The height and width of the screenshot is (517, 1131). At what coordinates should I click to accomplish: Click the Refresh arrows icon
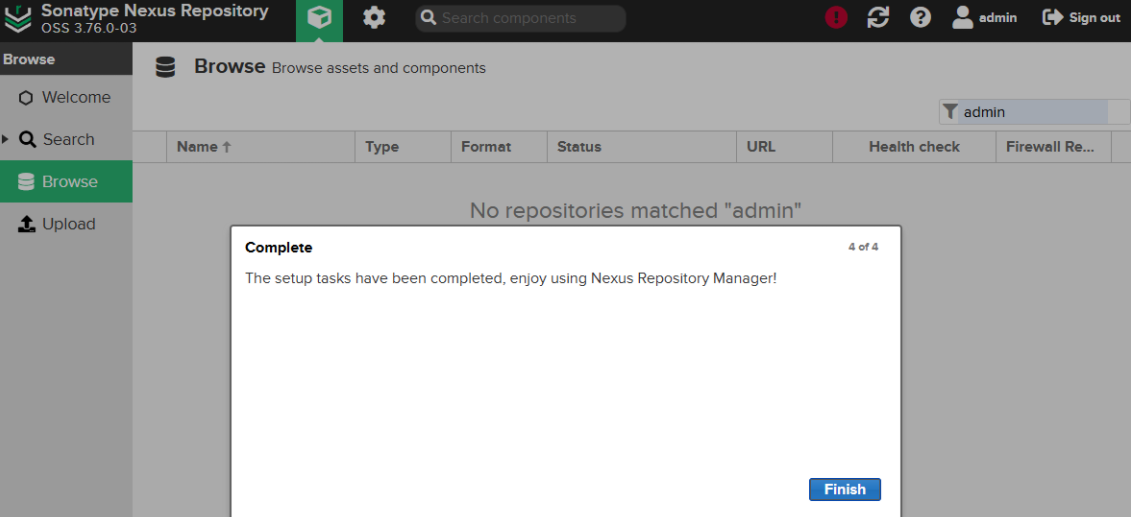coord(878,18)
